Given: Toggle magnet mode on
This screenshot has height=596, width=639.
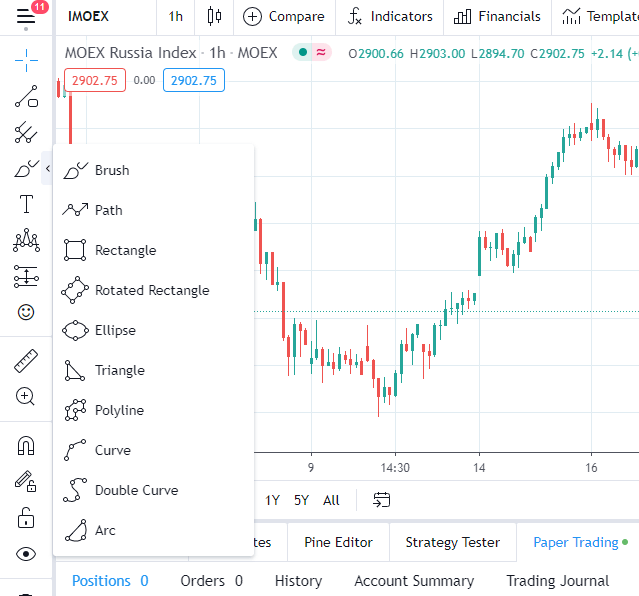Looking at the screenshot, I should click(x=26, y=446).
